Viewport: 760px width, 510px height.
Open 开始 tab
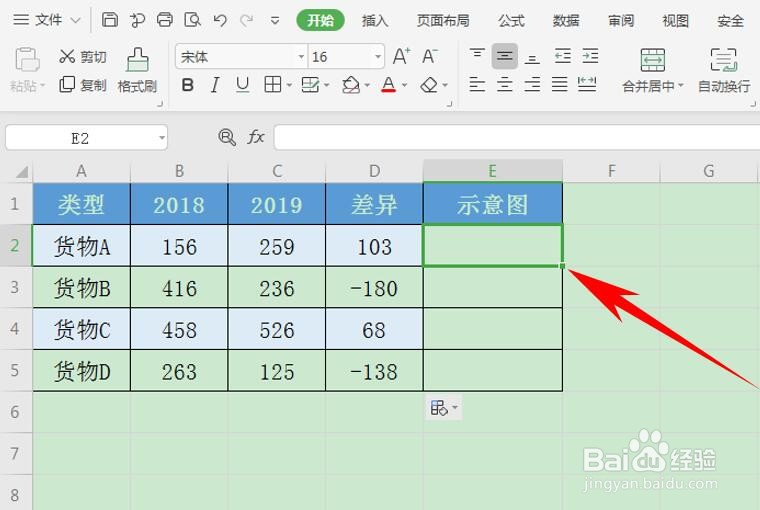click(320, 20)
